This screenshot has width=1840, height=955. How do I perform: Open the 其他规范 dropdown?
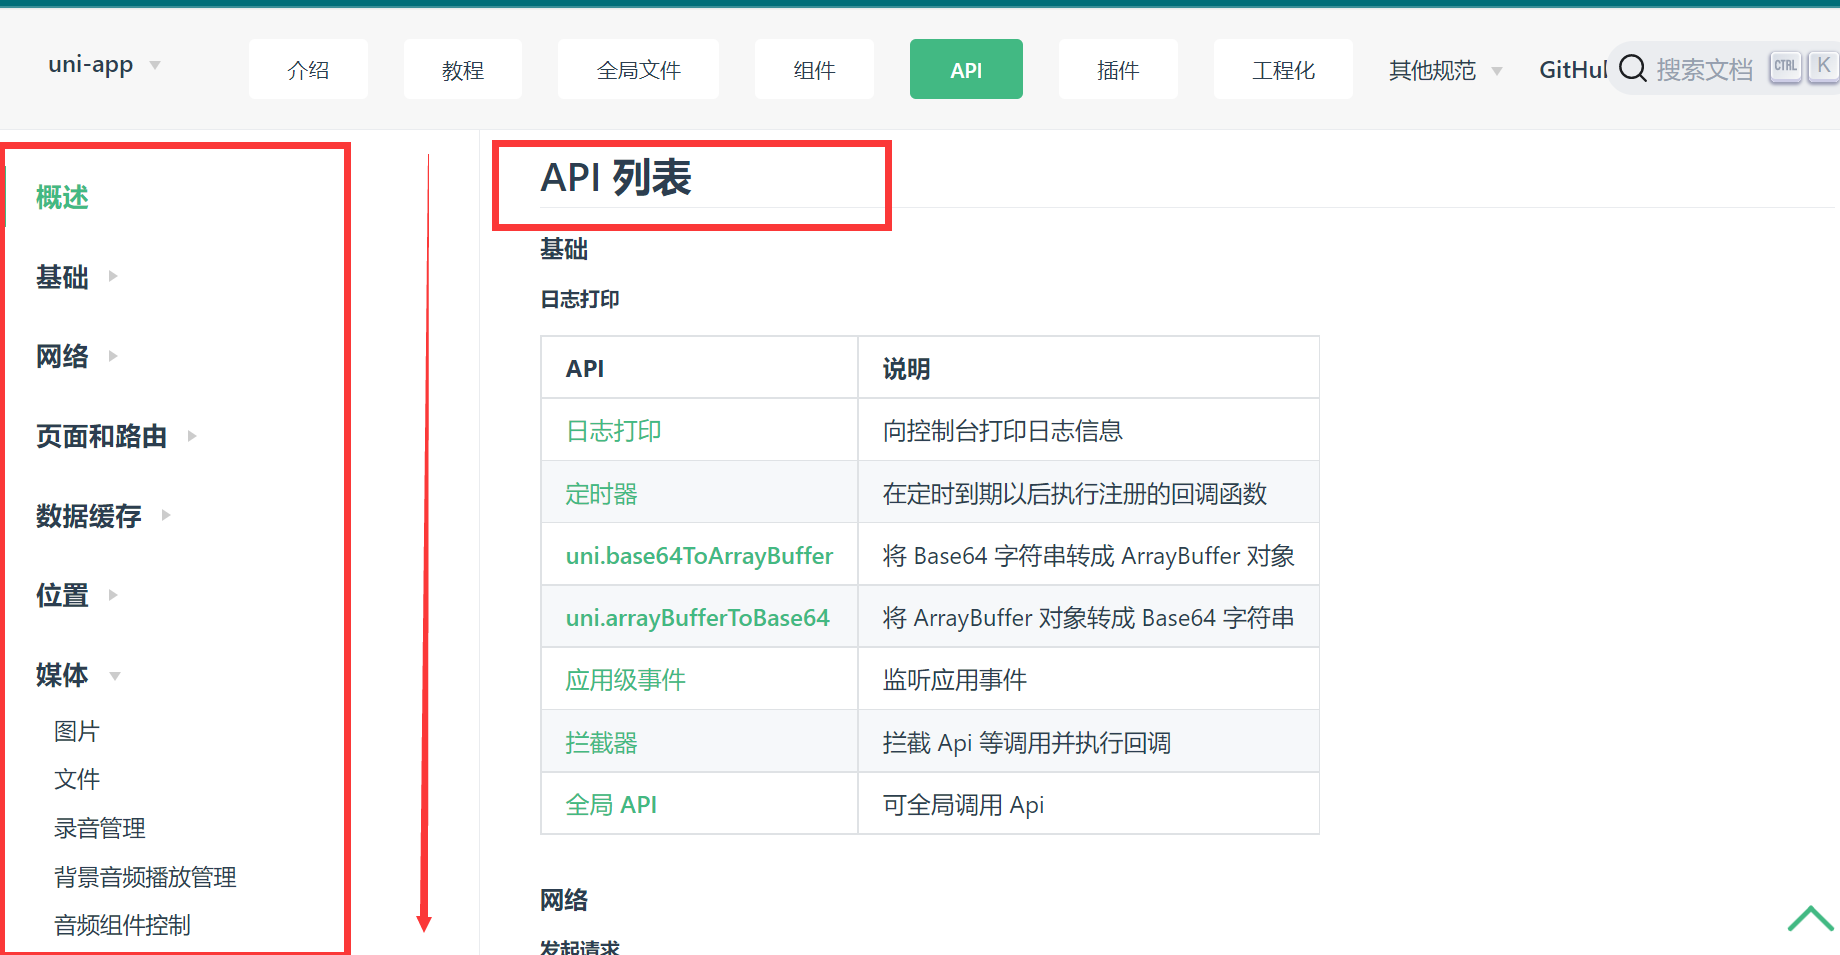coord(1445,70)
